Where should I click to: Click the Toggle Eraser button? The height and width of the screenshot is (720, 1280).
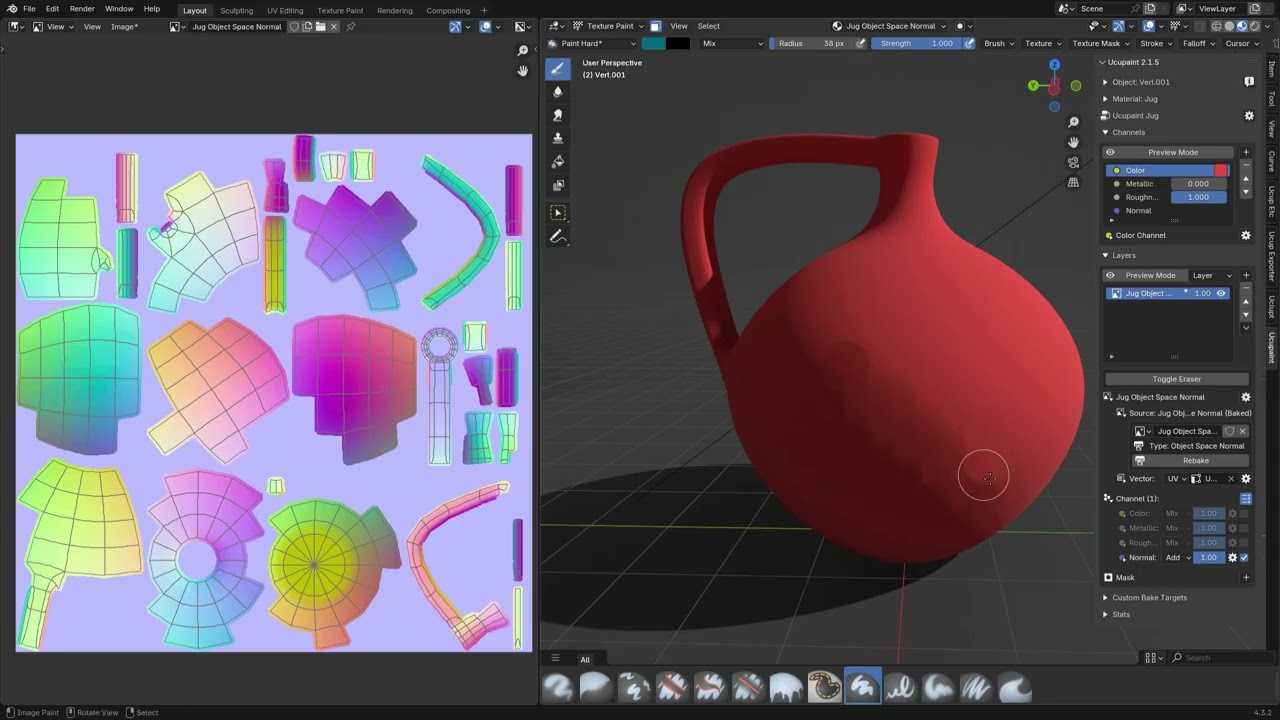[1177, 379]
